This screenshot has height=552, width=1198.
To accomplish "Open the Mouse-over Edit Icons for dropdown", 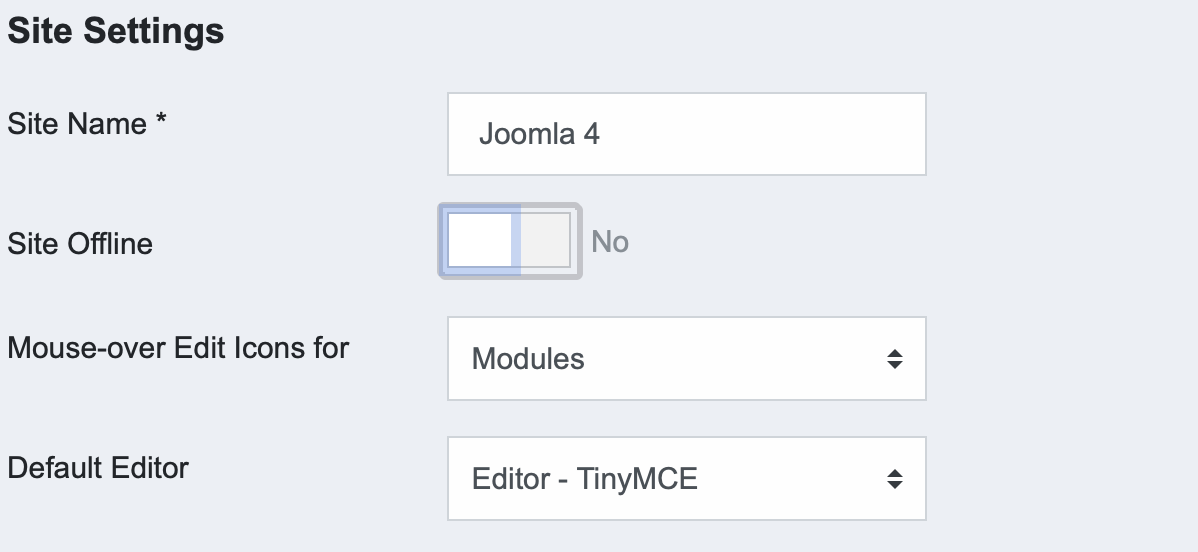I will click(x=686, y=358).
